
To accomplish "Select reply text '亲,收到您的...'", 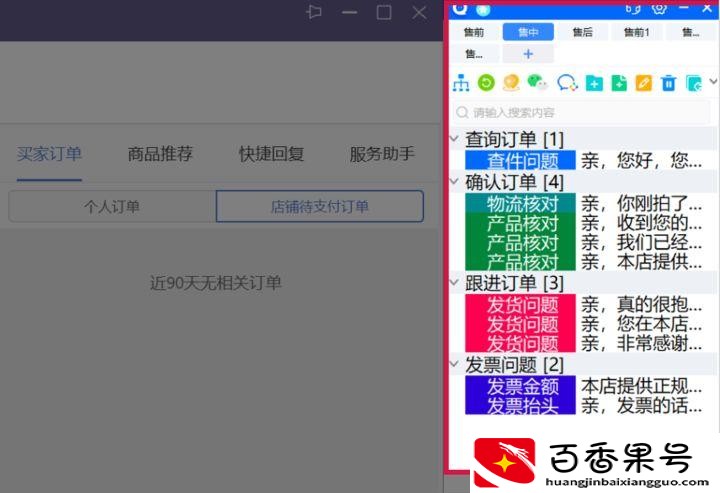I will click(x=641, y=223).
